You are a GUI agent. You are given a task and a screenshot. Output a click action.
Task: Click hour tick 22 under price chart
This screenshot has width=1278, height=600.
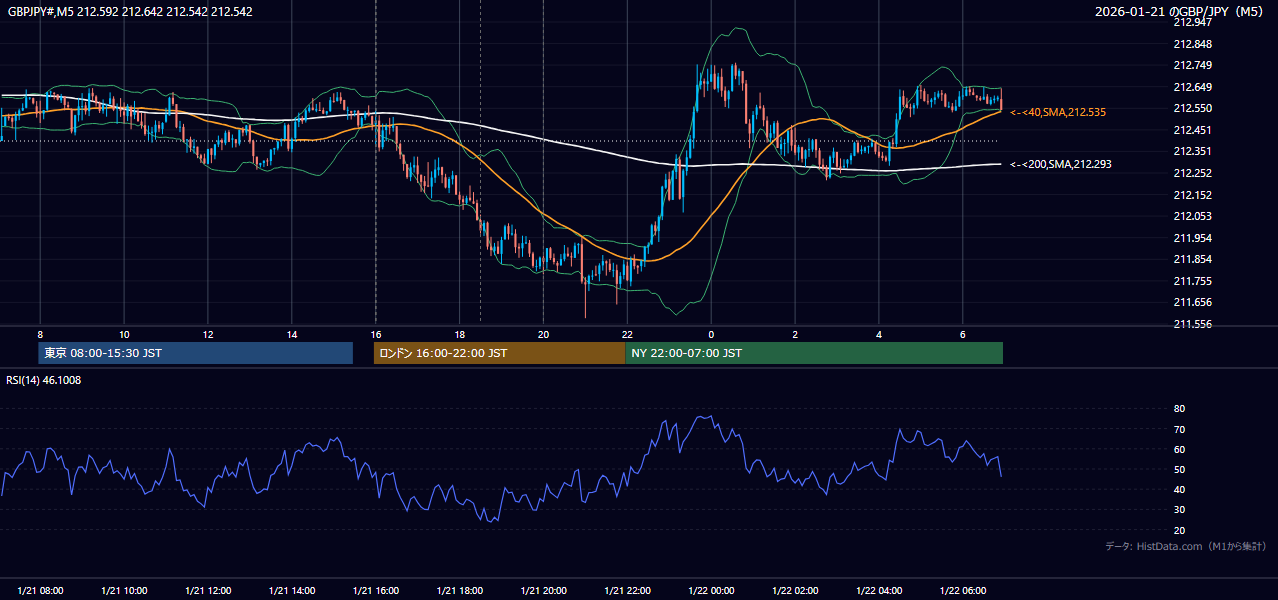click(x=627, y=333)
